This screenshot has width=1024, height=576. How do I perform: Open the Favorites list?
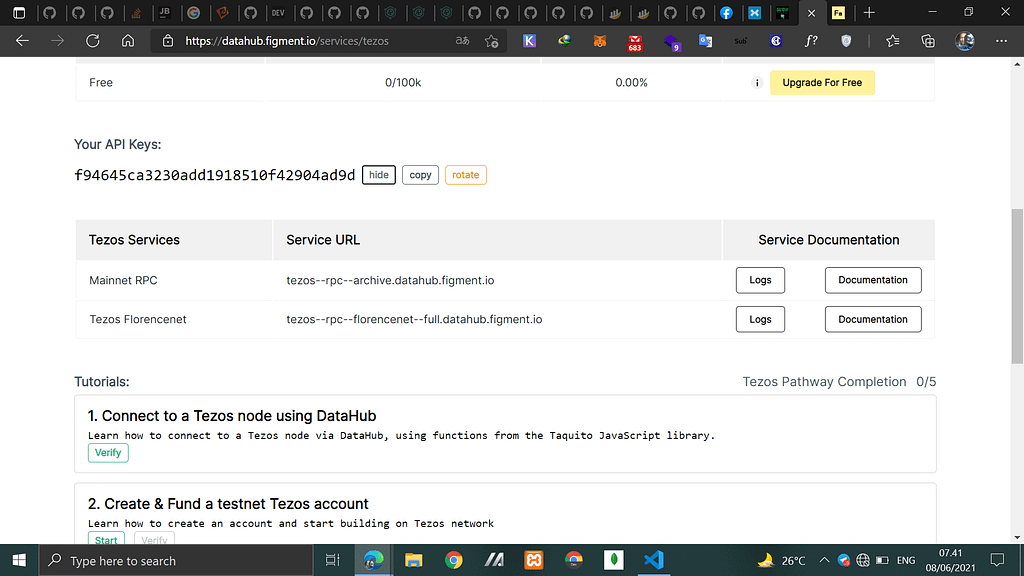coord(893,40)
